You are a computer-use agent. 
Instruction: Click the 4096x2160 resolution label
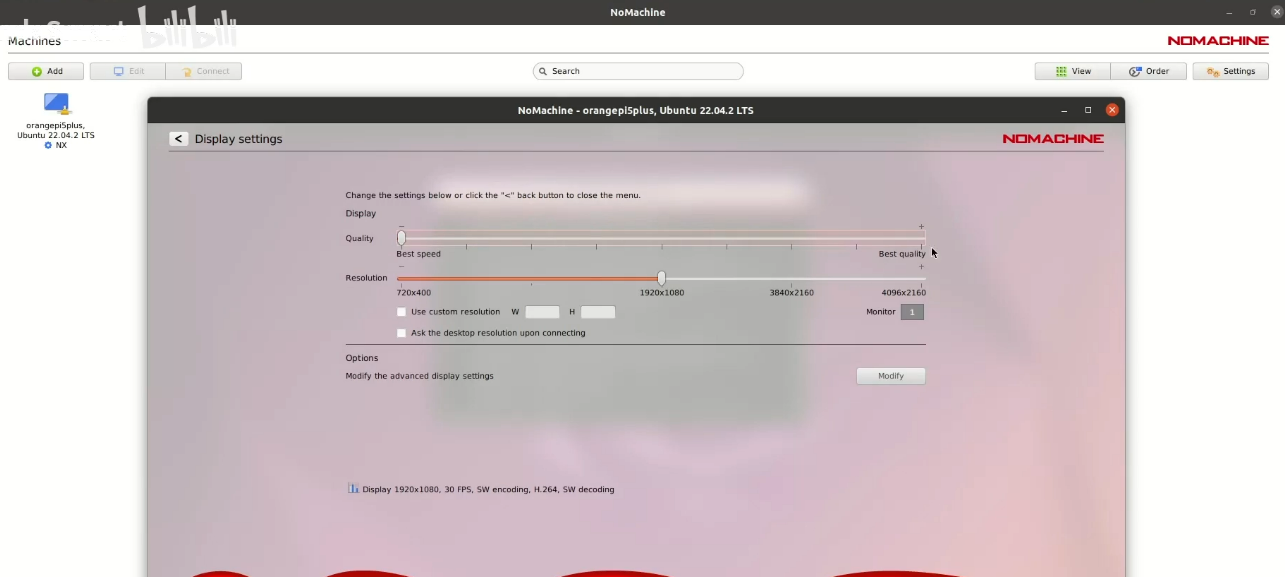click(x=903, y=293)
